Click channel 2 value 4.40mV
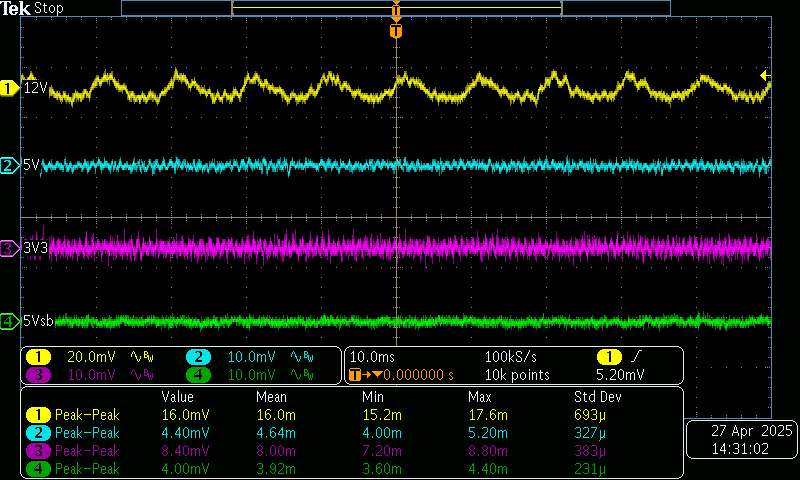Image resolution: width=800 pixels, height=480 pixels. point(185,433)
